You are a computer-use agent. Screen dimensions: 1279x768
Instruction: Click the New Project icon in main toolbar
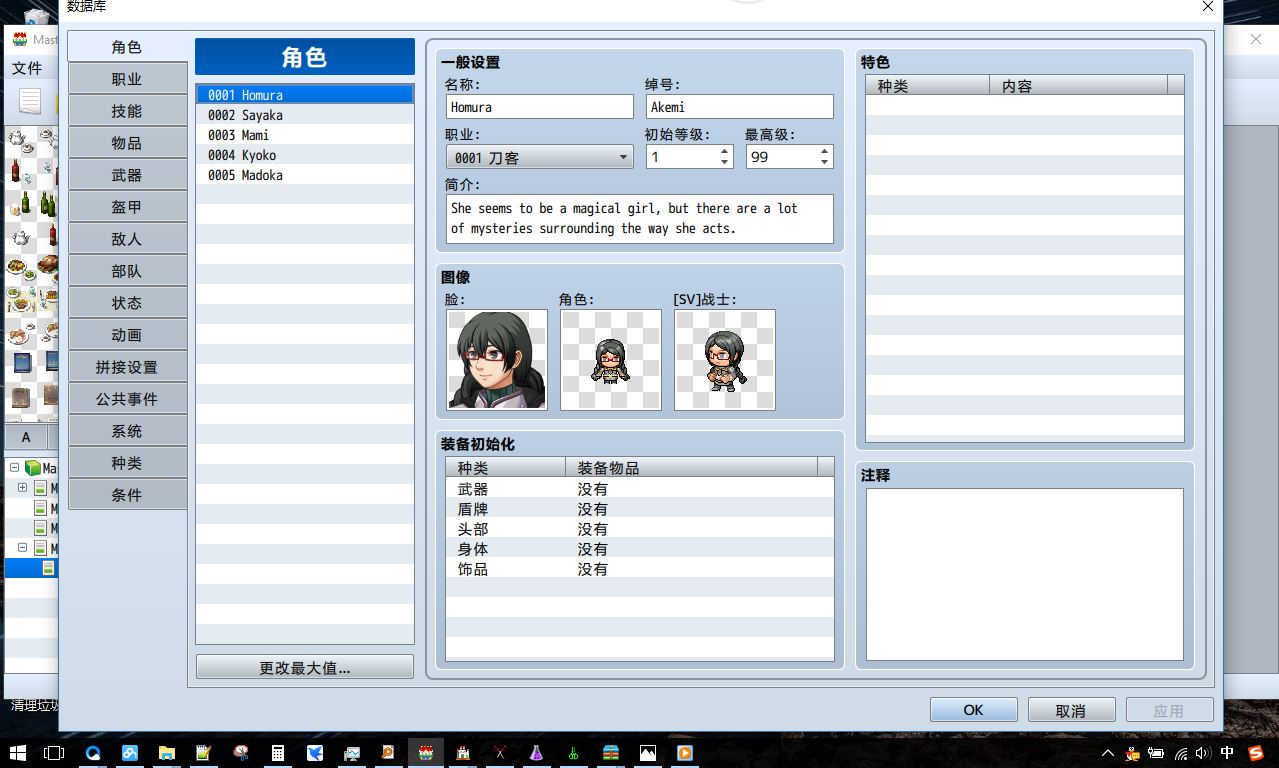(31, 101)
